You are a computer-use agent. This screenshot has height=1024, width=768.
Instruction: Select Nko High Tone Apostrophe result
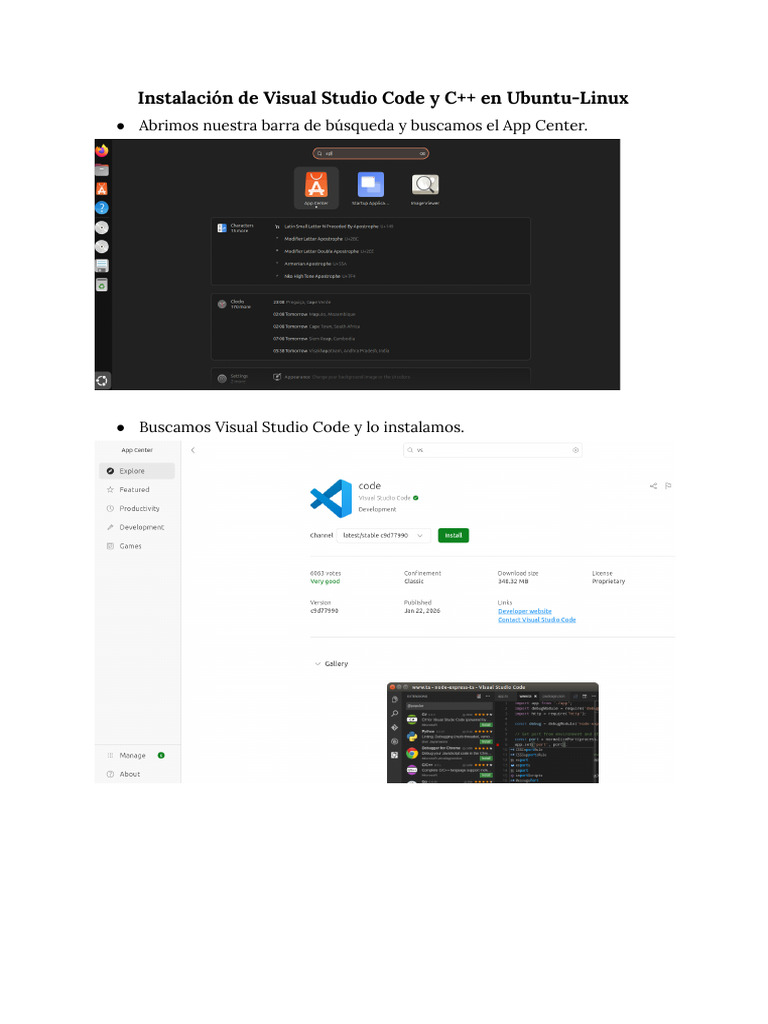click(315, 276)
